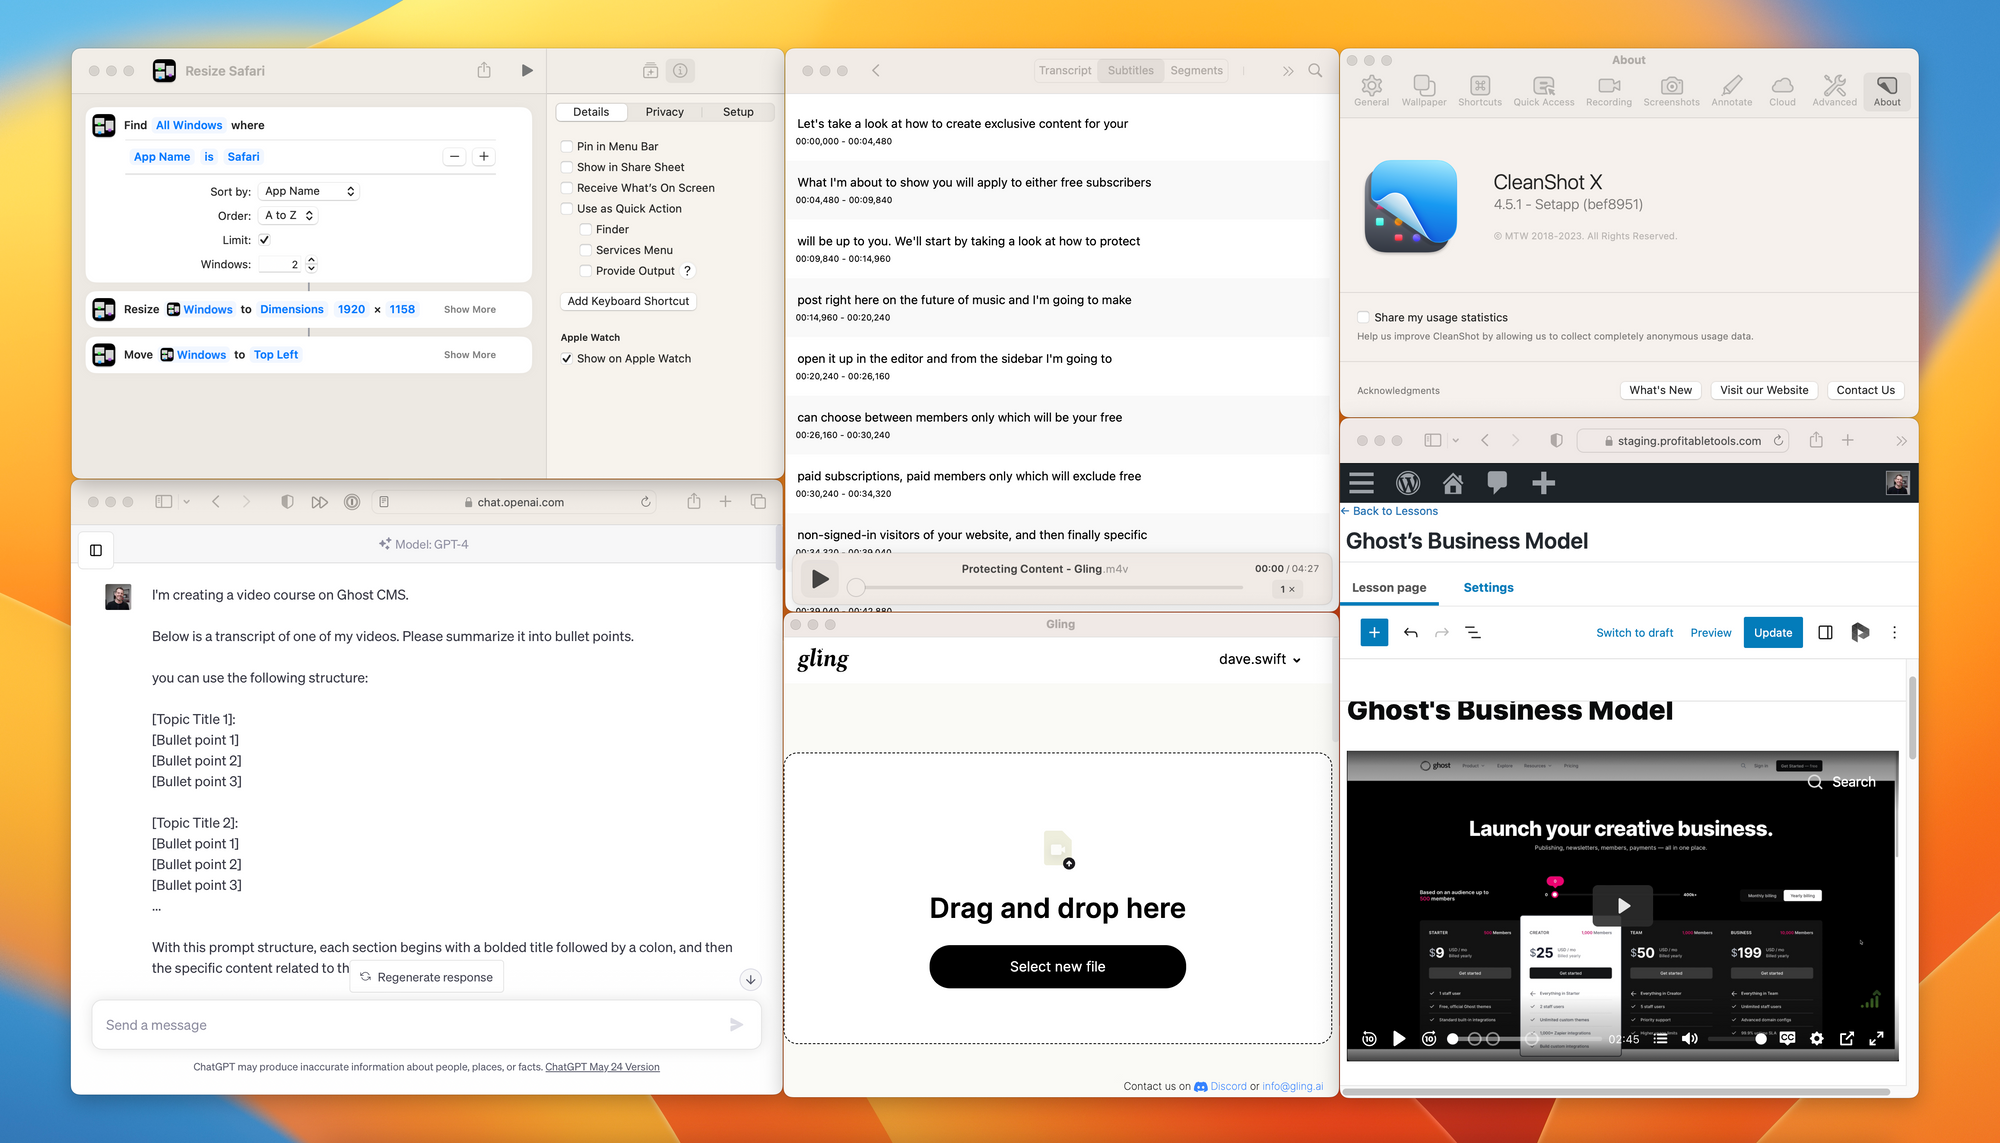The height and width of the screenshot is (1143, 2000).
Task: Open the About tab in CleanShot
Action: pyautogui.click(x=1887, y=91)
